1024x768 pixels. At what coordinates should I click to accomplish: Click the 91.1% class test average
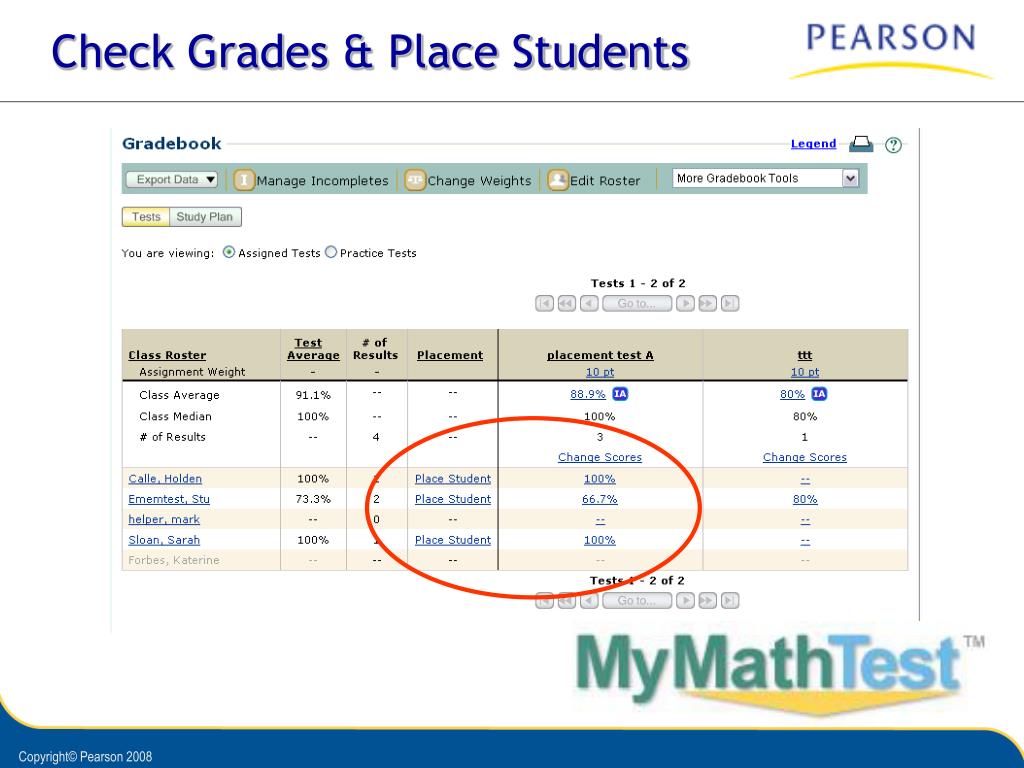[313, 395]
